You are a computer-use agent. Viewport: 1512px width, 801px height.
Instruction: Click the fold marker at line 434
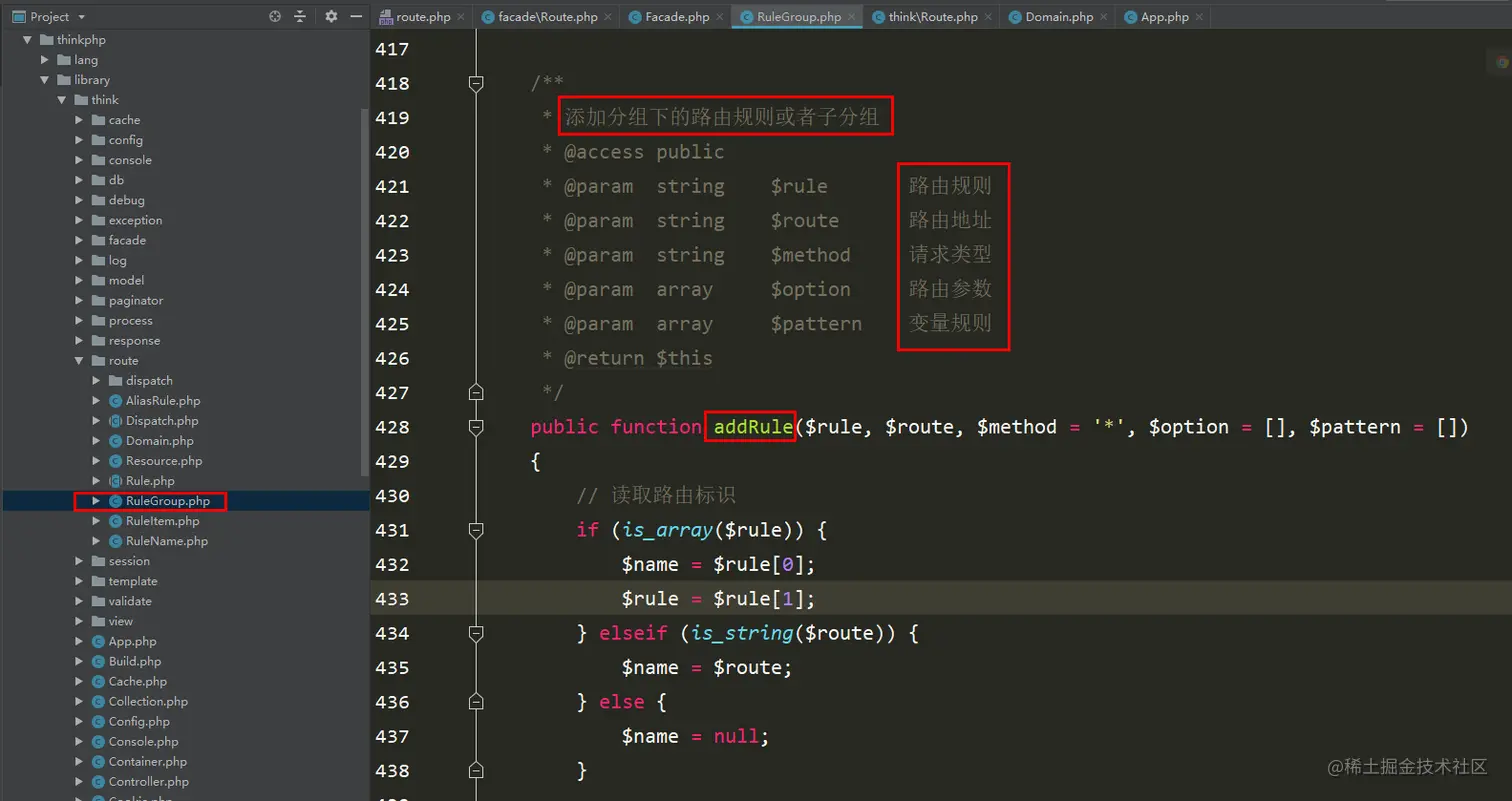[476, 633]
